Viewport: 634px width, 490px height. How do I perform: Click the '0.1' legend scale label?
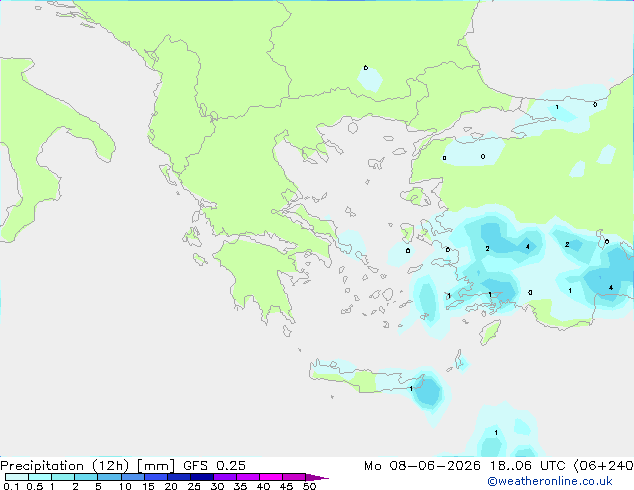tap(11, 486)
